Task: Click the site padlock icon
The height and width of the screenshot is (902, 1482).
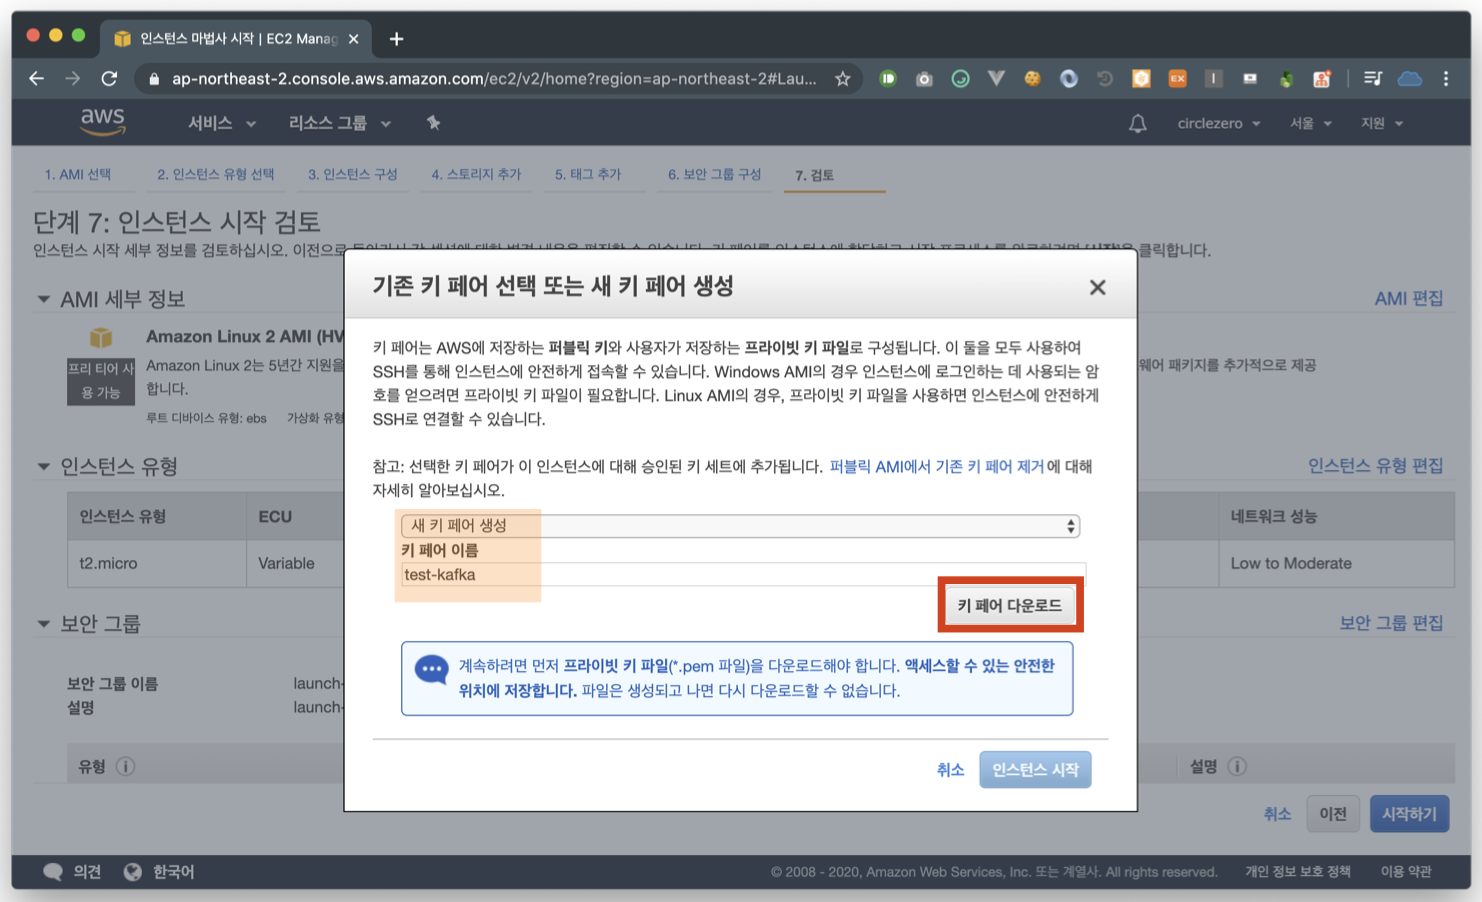Action: (153, 78)
